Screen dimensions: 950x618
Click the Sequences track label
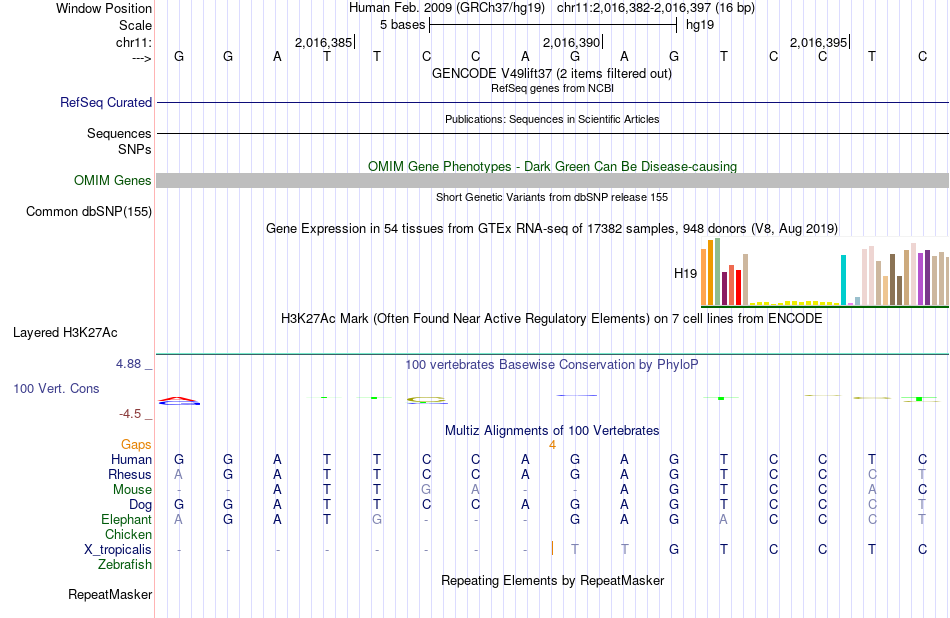[x=119, y=133]
